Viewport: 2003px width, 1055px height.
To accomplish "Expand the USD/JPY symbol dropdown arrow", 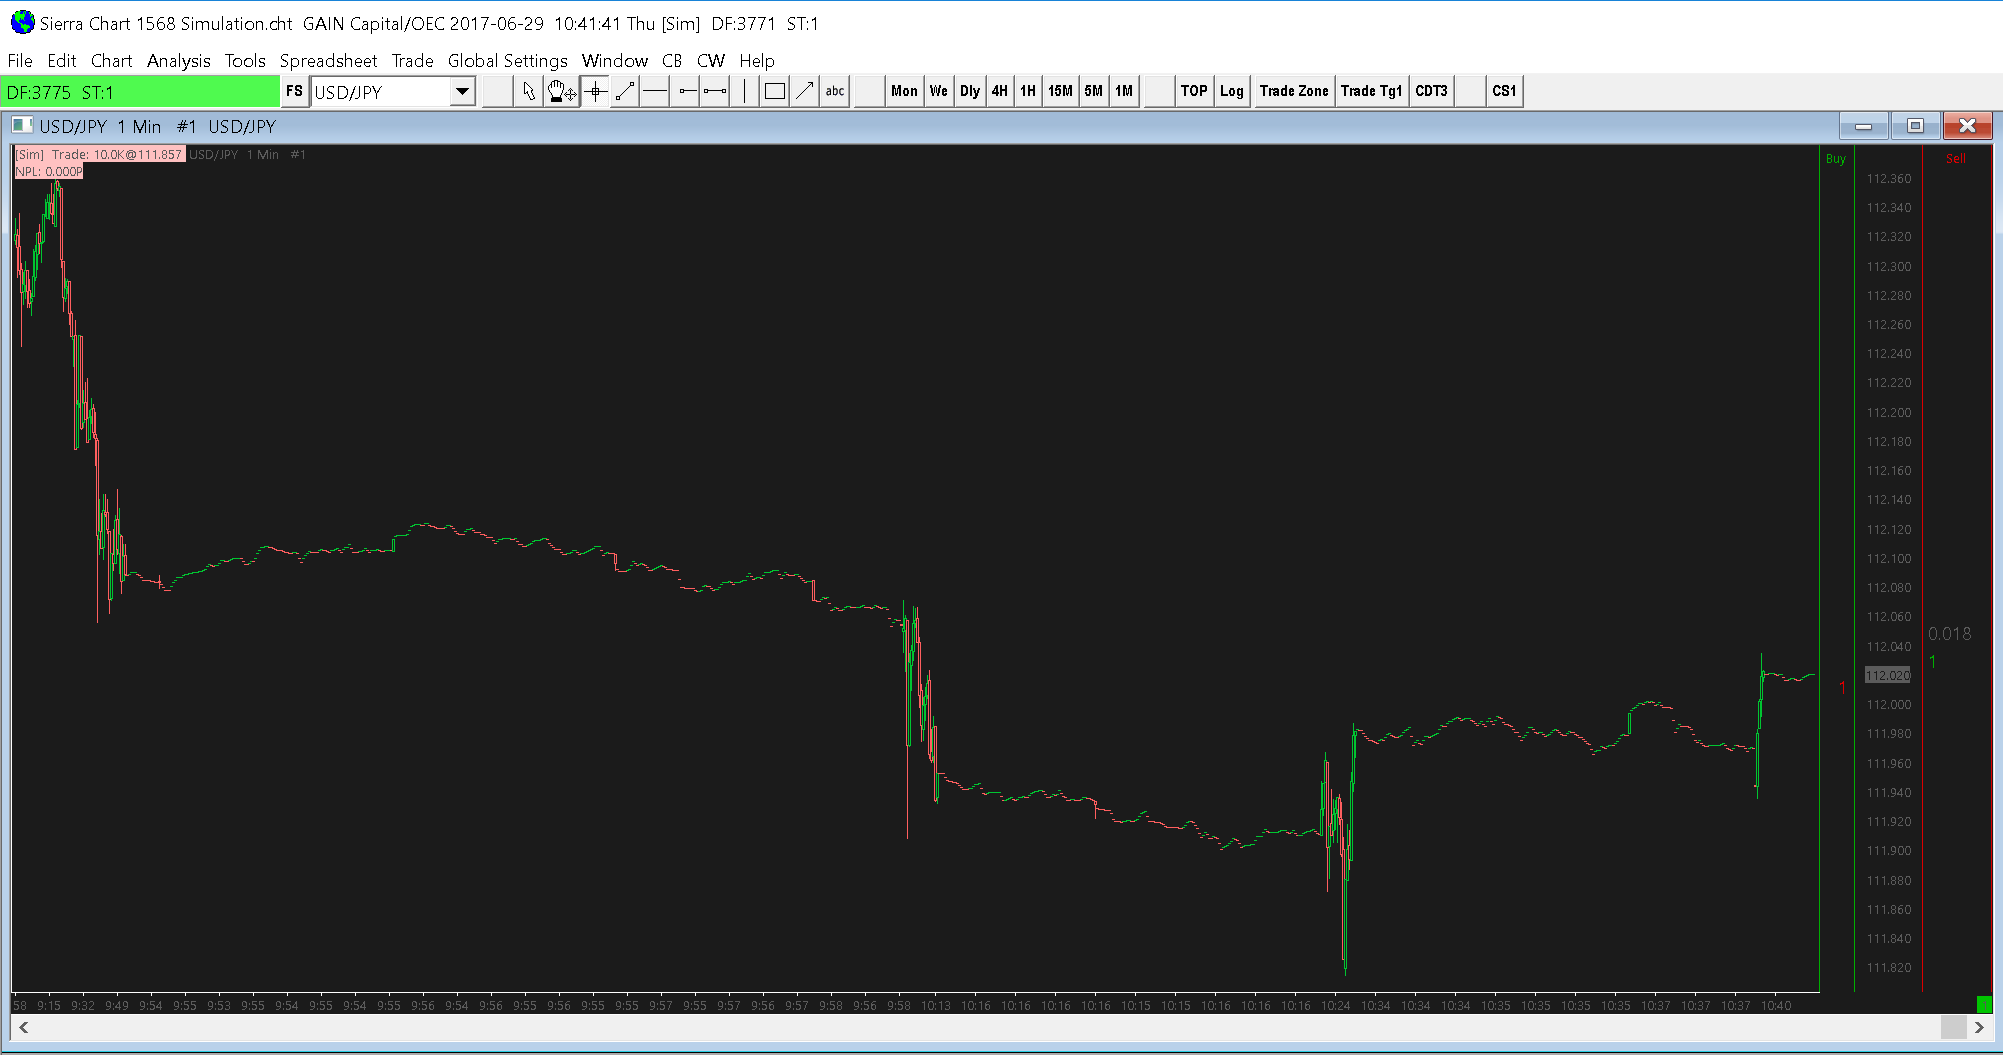I will [x=462, y=92].
